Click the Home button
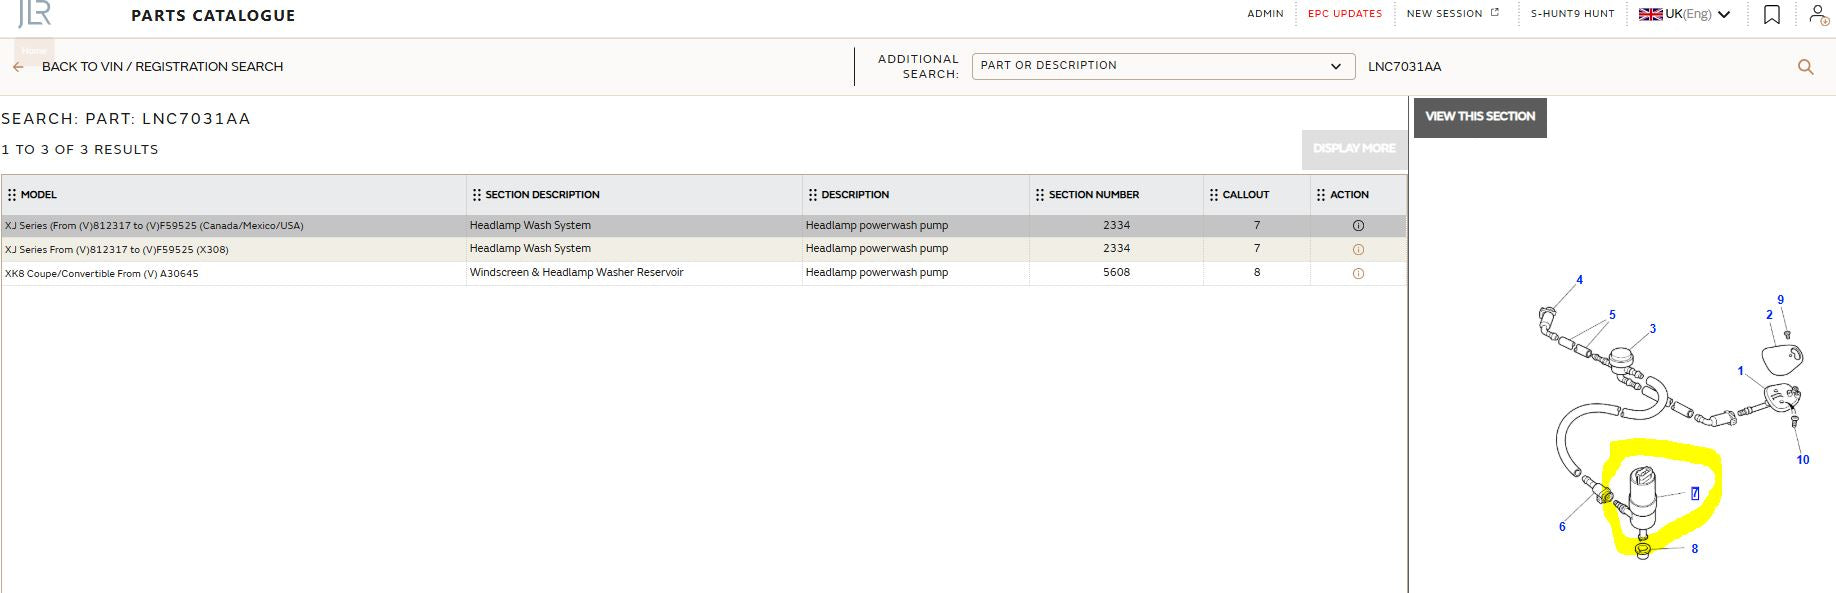The width and height of the screenshot is (1836, 593). tap(34, 51)
